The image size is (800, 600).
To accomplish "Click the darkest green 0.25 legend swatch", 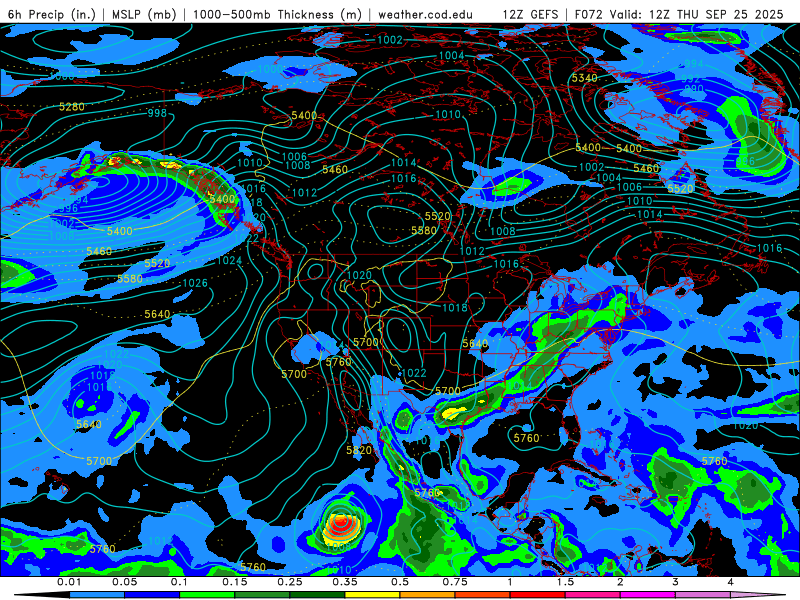I will [x=317, y=595].
